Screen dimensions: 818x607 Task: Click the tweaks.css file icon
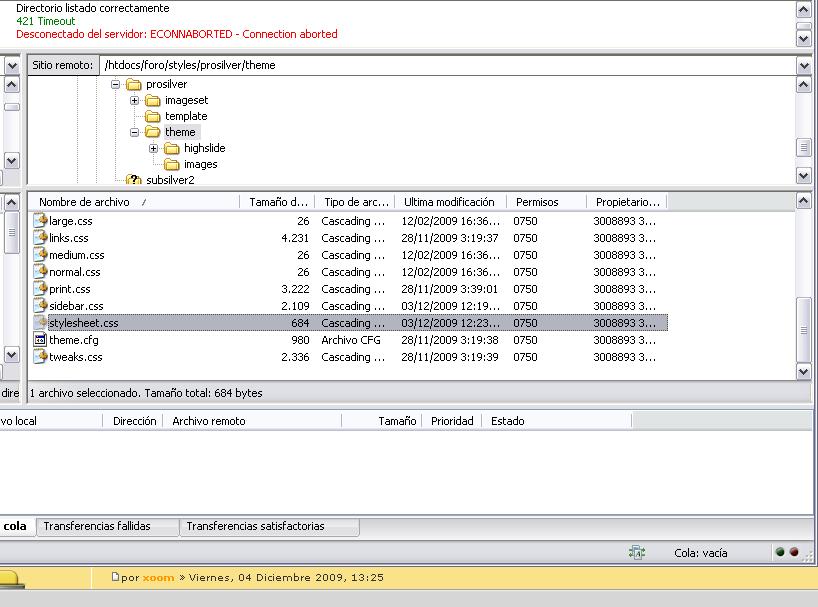(40, 357)
